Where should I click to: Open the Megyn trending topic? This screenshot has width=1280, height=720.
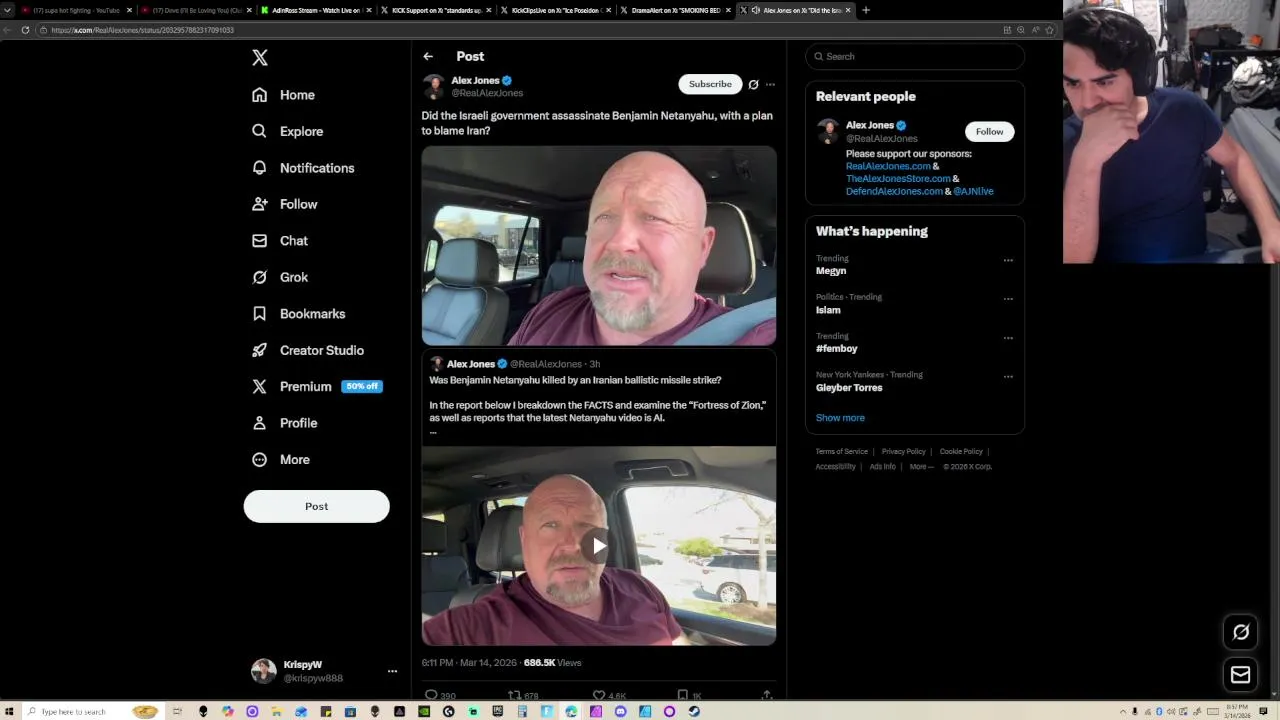tap(831, 271)
